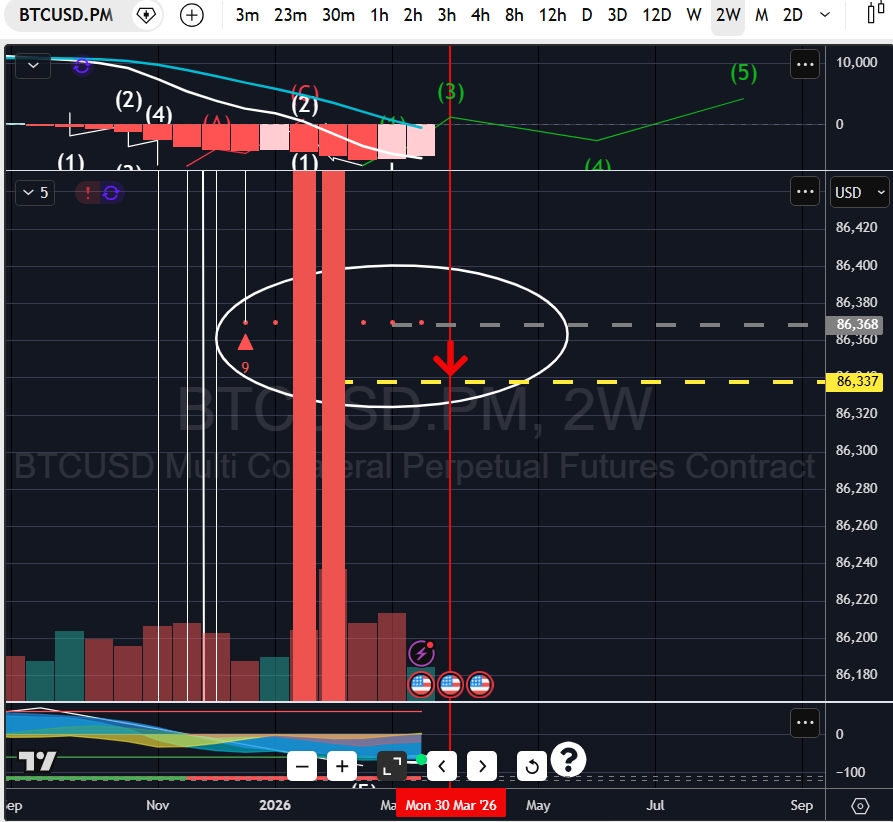
Task: Open the BTCUSD.PM symbol search
Action: pos(65,15)
